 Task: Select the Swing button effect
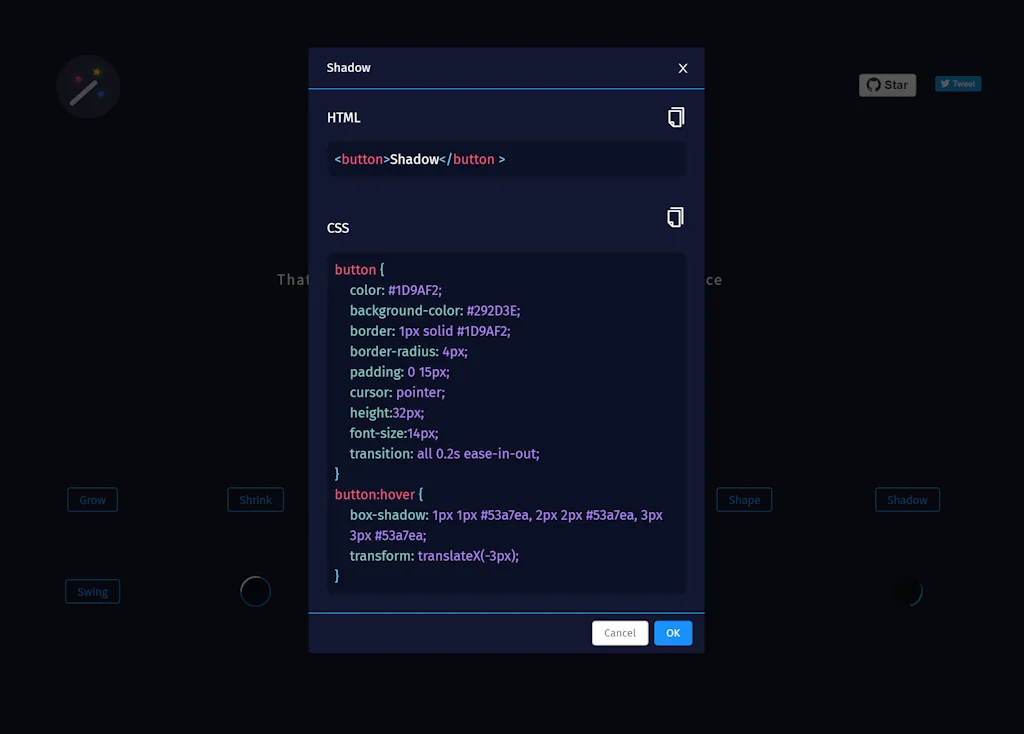coord(92,591)
